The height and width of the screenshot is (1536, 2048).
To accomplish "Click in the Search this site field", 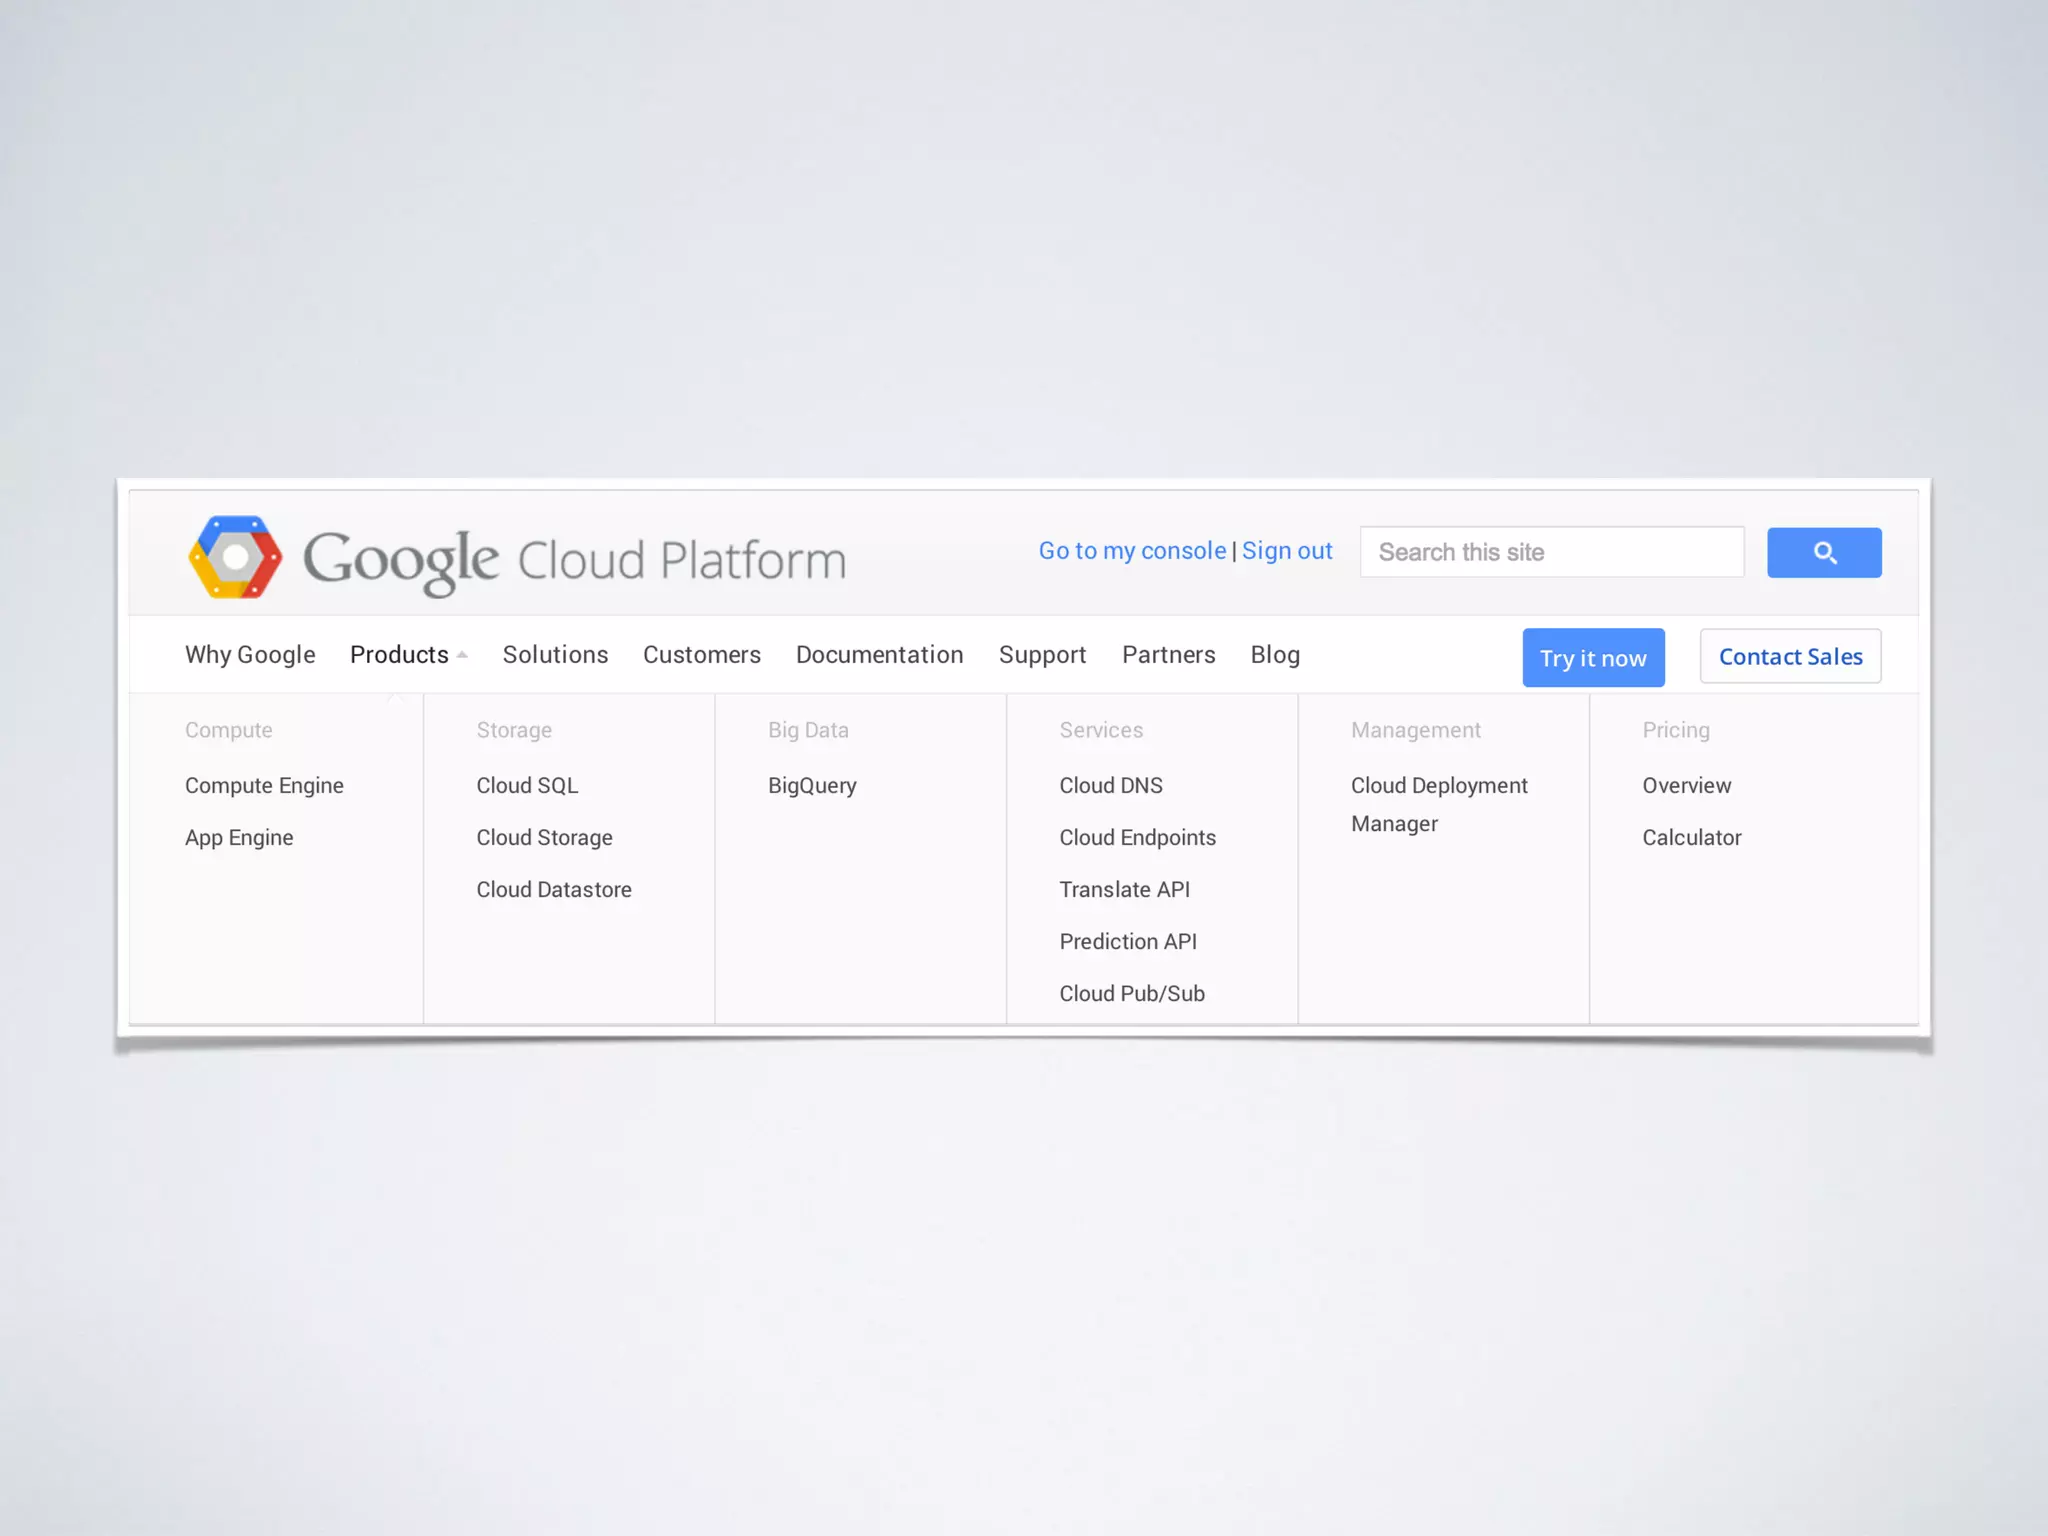I will pos(1550,552).
